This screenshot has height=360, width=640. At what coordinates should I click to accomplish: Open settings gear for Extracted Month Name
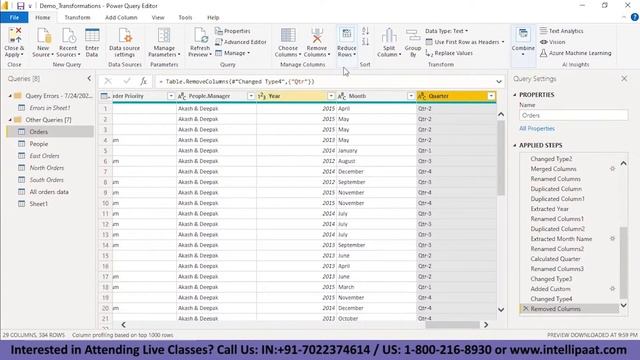tap(612, 238)
